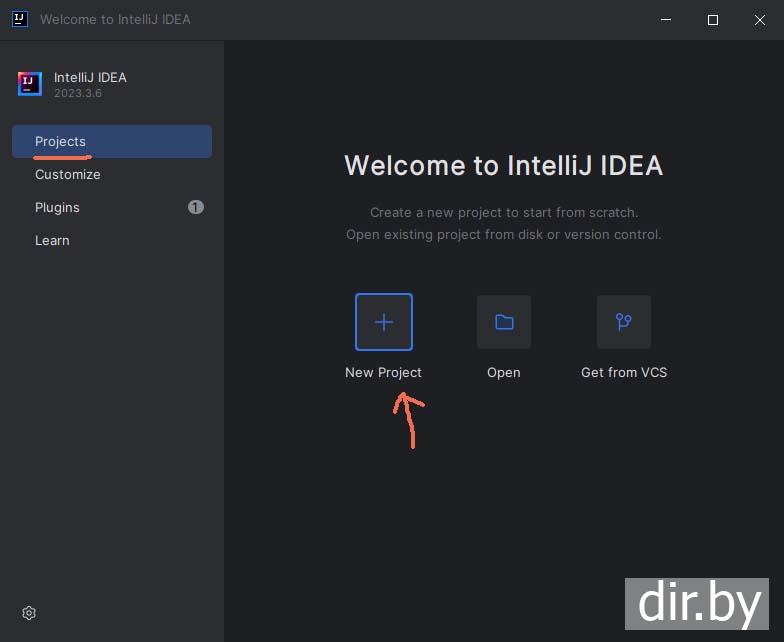Click the Get from VCS branch icon
The image size is (784, 642).
coord(624,322)
